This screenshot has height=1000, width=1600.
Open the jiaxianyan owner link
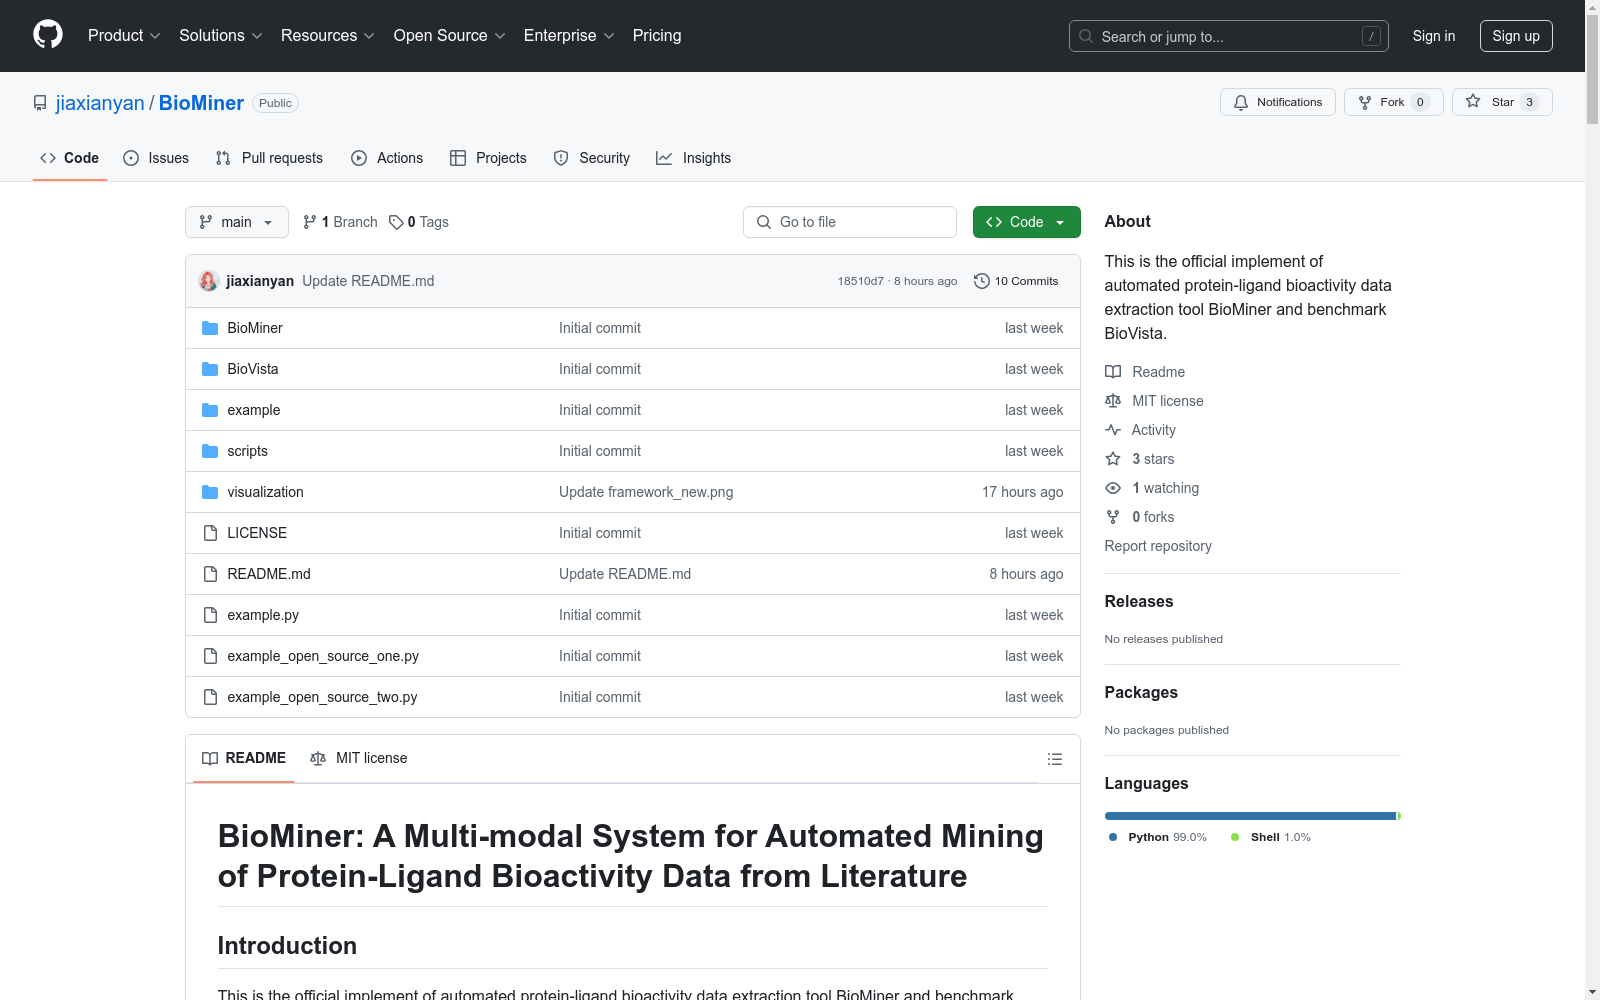pos(100,103)
